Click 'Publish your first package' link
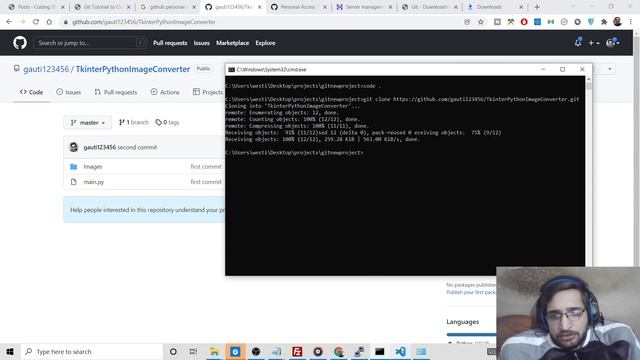This screenshot has width=640, height=360. [471, 292]
